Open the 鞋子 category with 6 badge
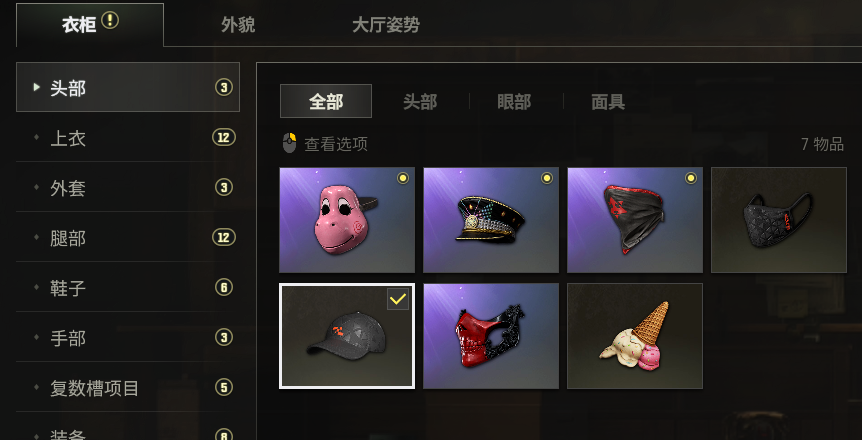Viewport: 862px width, 440px height. [128, 288]
